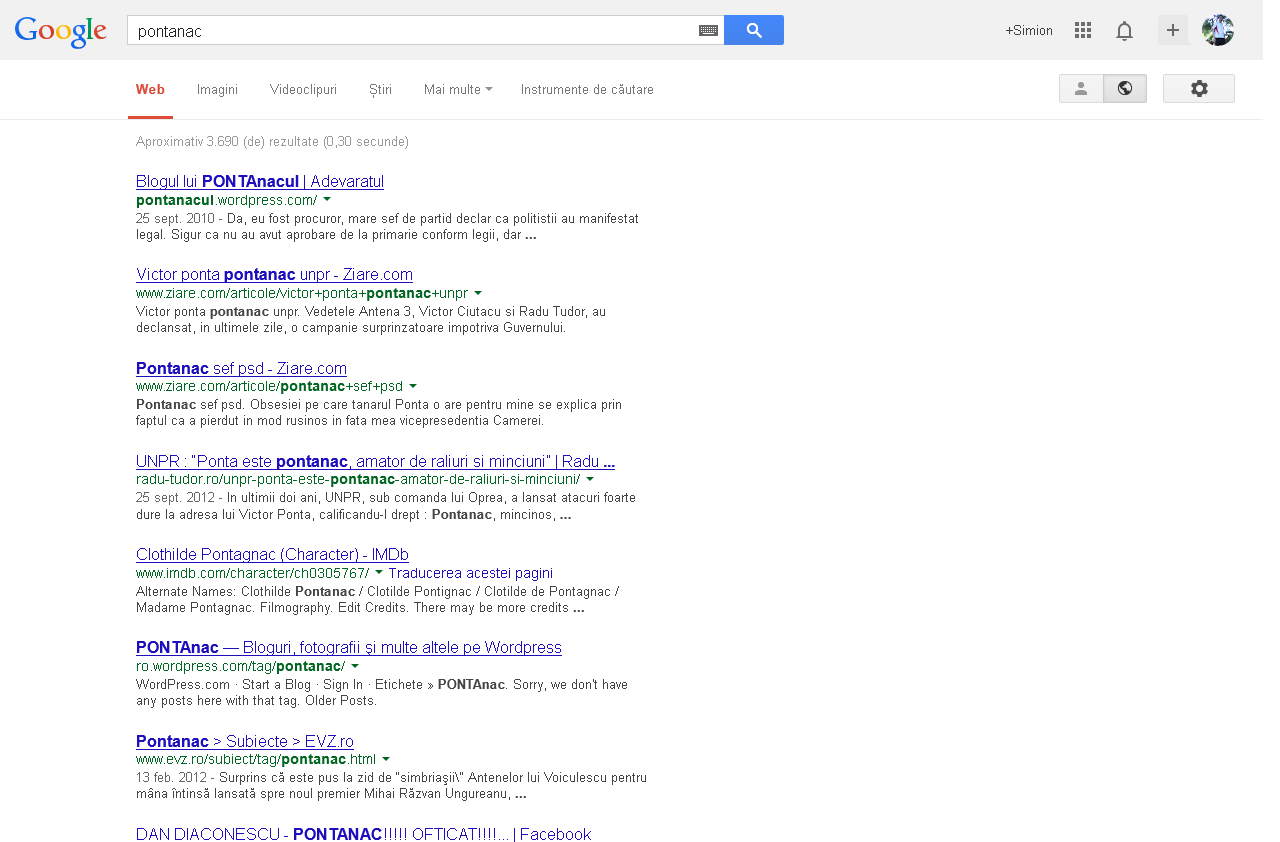Select the Web tab
Image resolution: width=1280 pixels, height=842 pixels.
150,90
